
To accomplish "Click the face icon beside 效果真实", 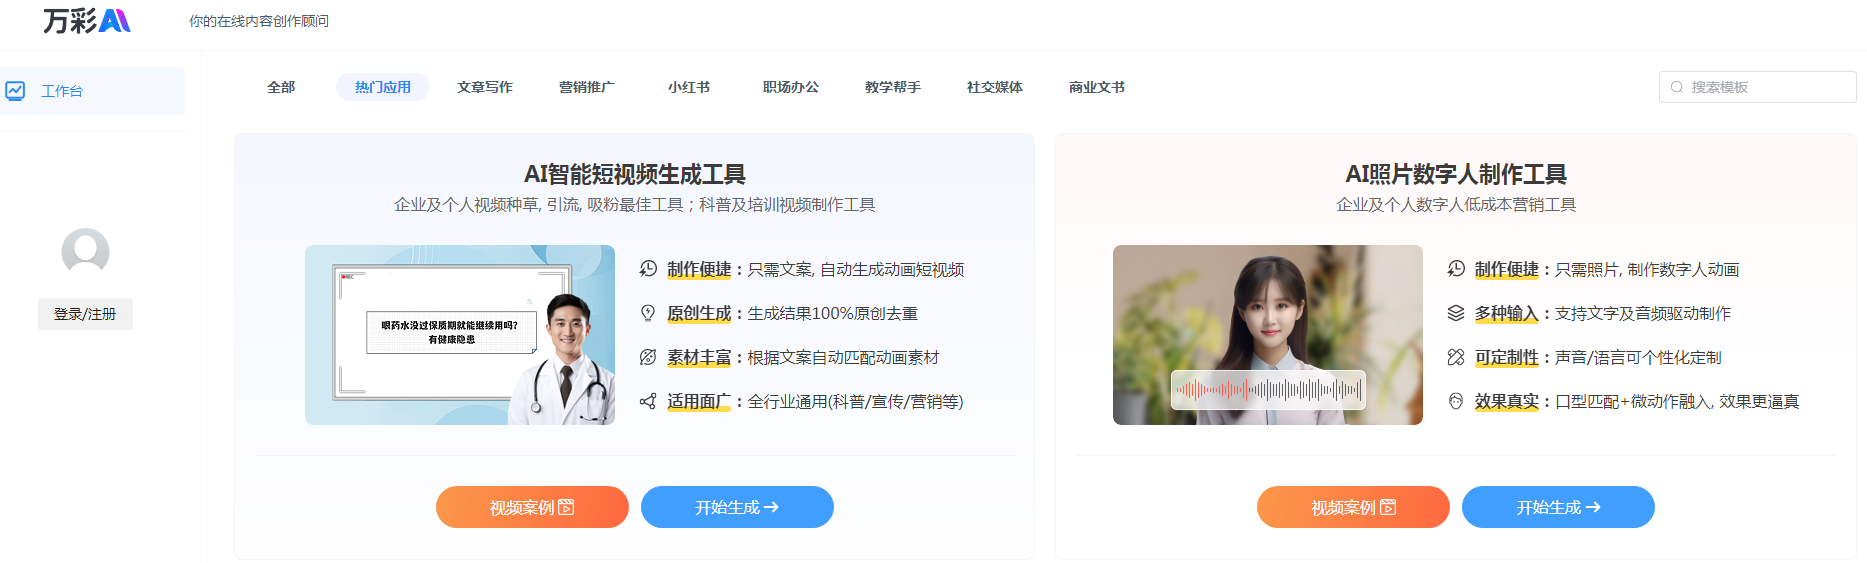I will (x=1456, y=401).
